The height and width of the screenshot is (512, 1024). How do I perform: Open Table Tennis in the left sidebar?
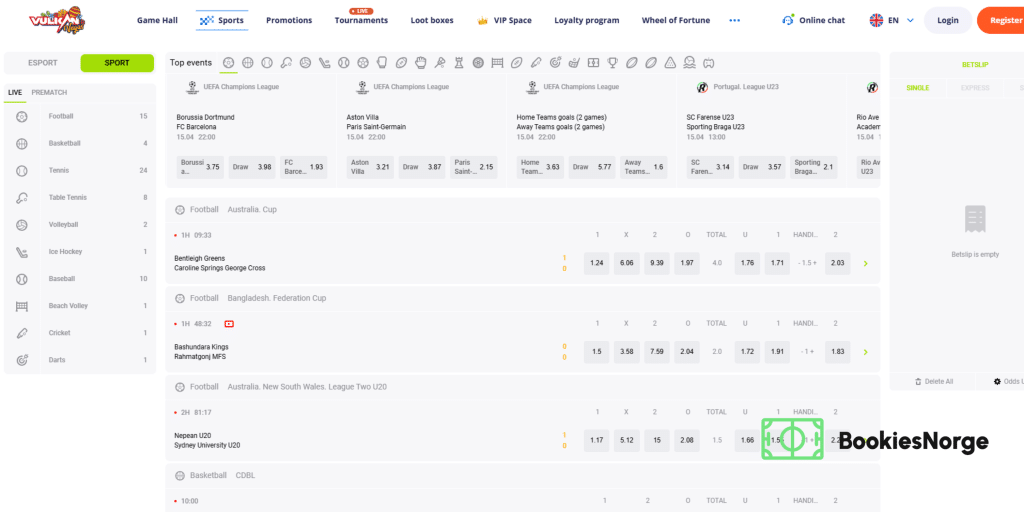(x=80, y=197)
